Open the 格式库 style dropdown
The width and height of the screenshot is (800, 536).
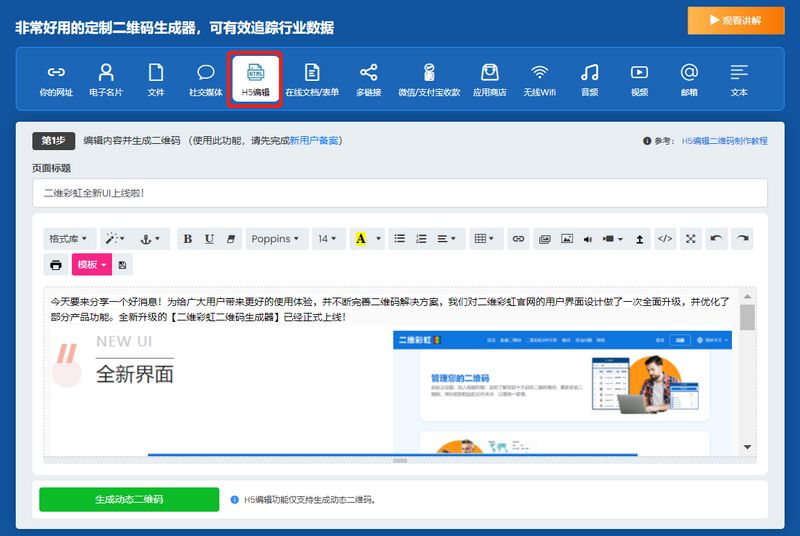69,239
